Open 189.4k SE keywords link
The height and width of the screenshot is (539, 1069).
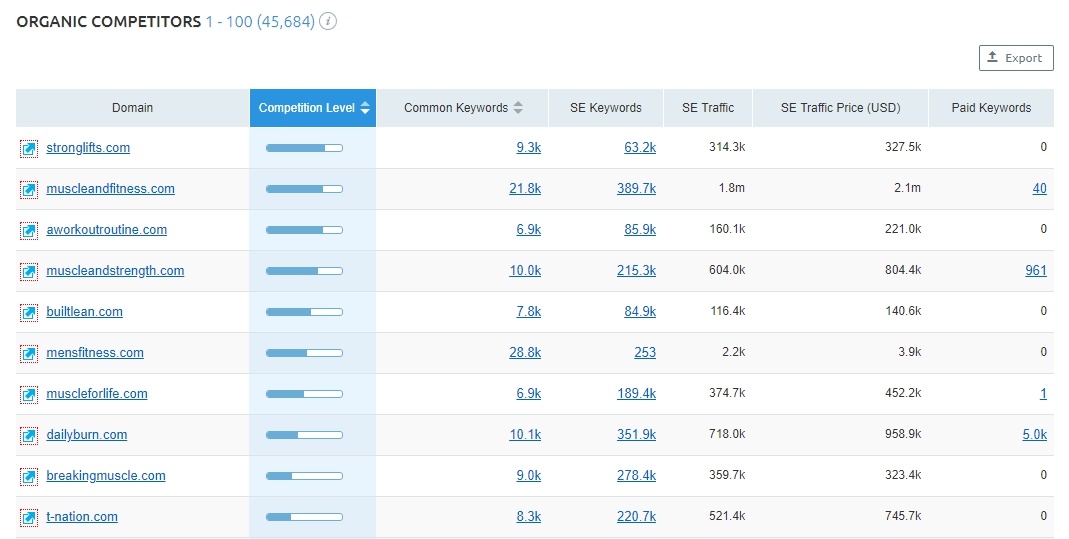[637, 393]
